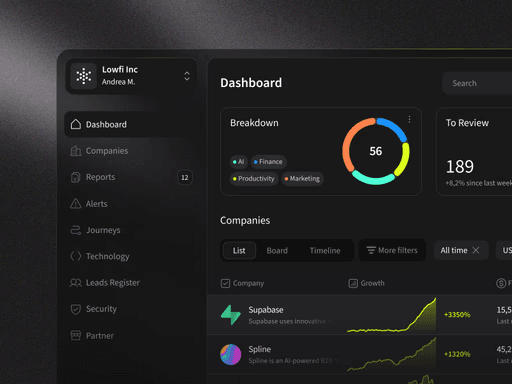Click the Lowfi Inc logo icon
The image size is (512, 384).
coord(84,76)
